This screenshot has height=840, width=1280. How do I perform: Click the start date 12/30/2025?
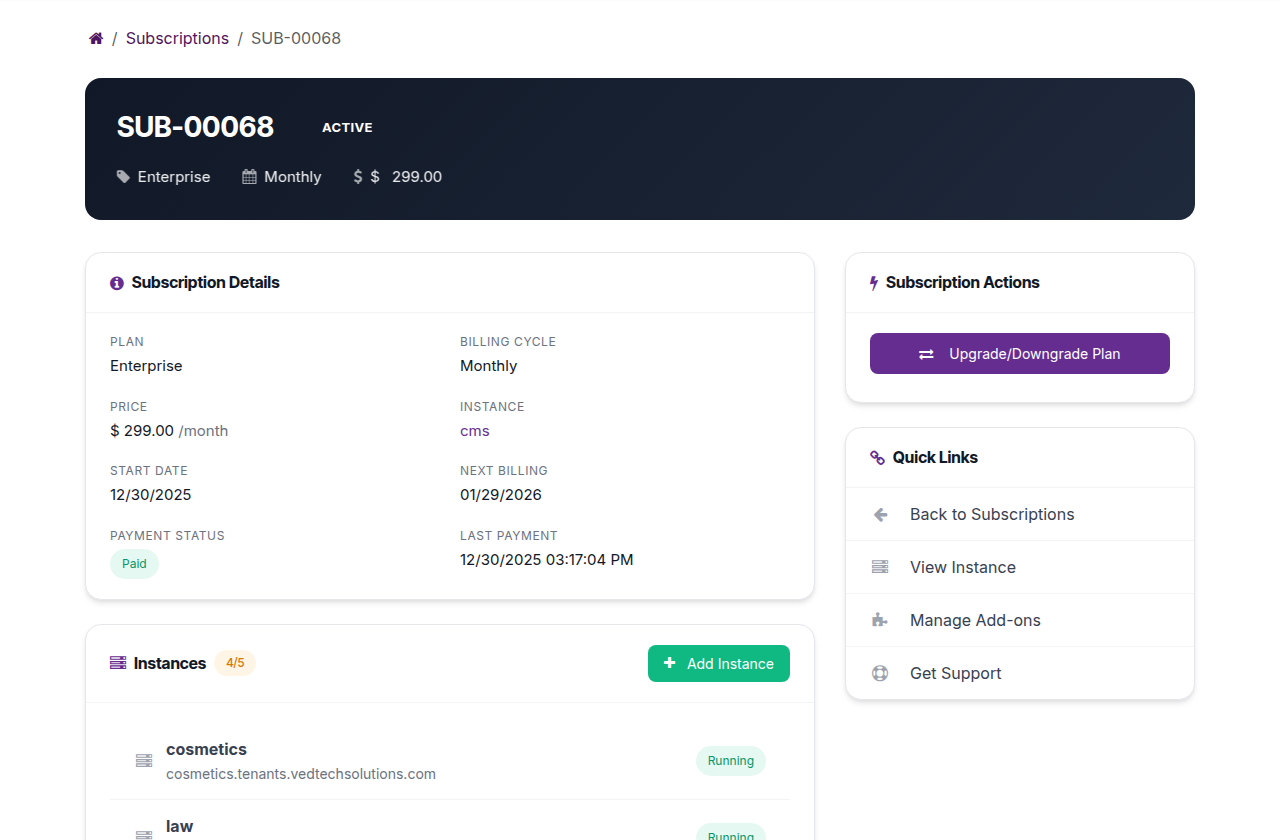(151, 495)
